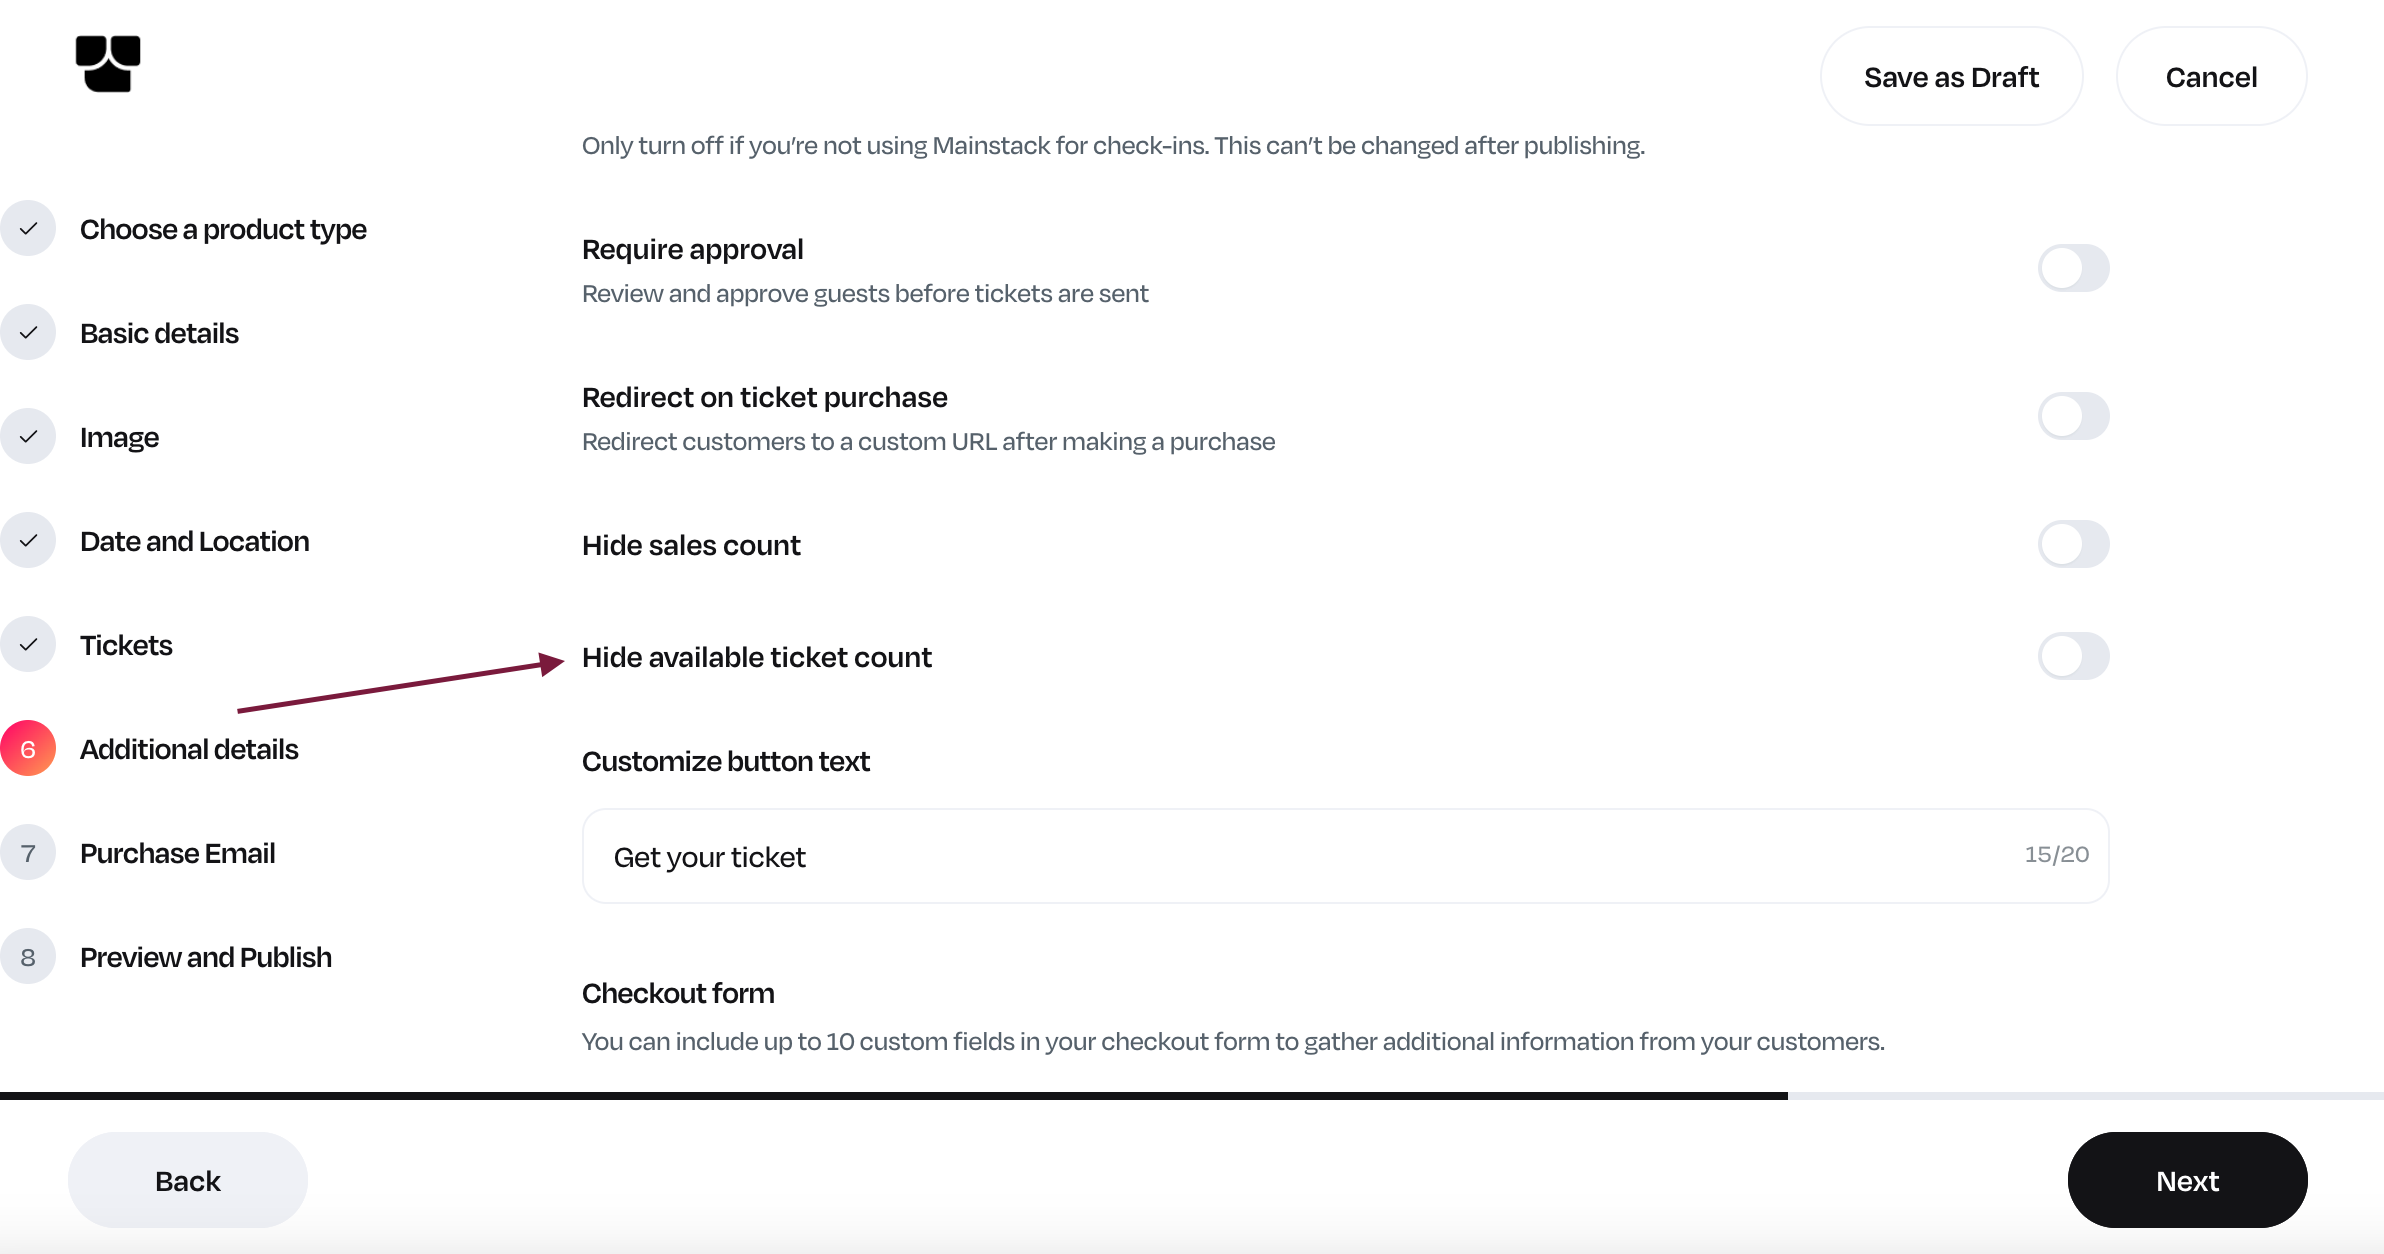Enable the Require approval toggle
The height and width of the screenshot is (1254, 2384).
2073,268
